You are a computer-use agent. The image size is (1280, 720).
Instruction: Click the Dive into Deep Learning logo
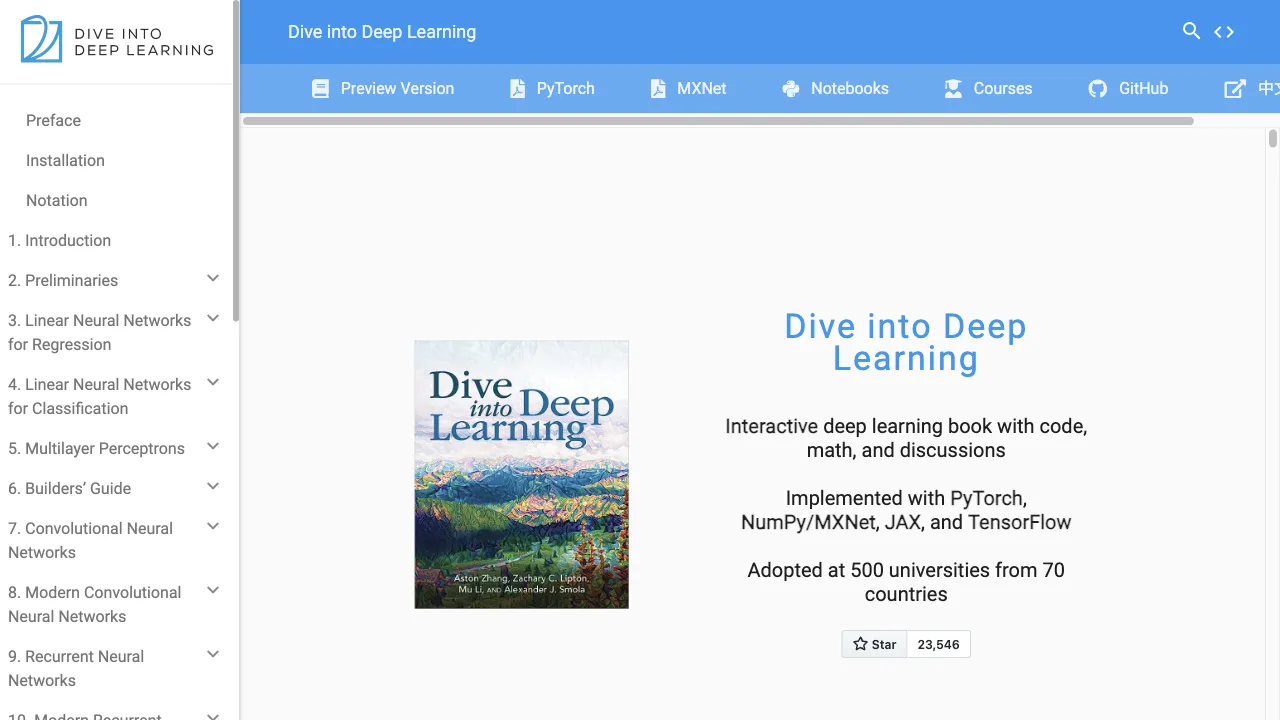117,39
